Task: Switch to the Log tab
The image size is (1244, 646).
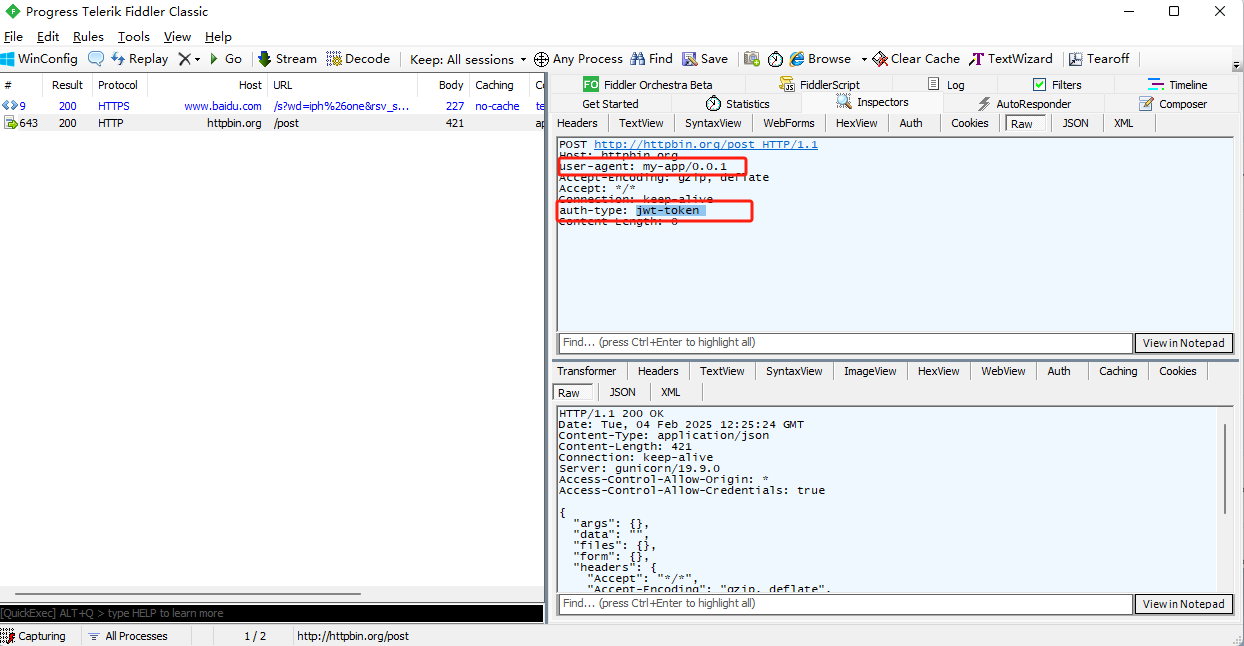Action: click(945, 85)
